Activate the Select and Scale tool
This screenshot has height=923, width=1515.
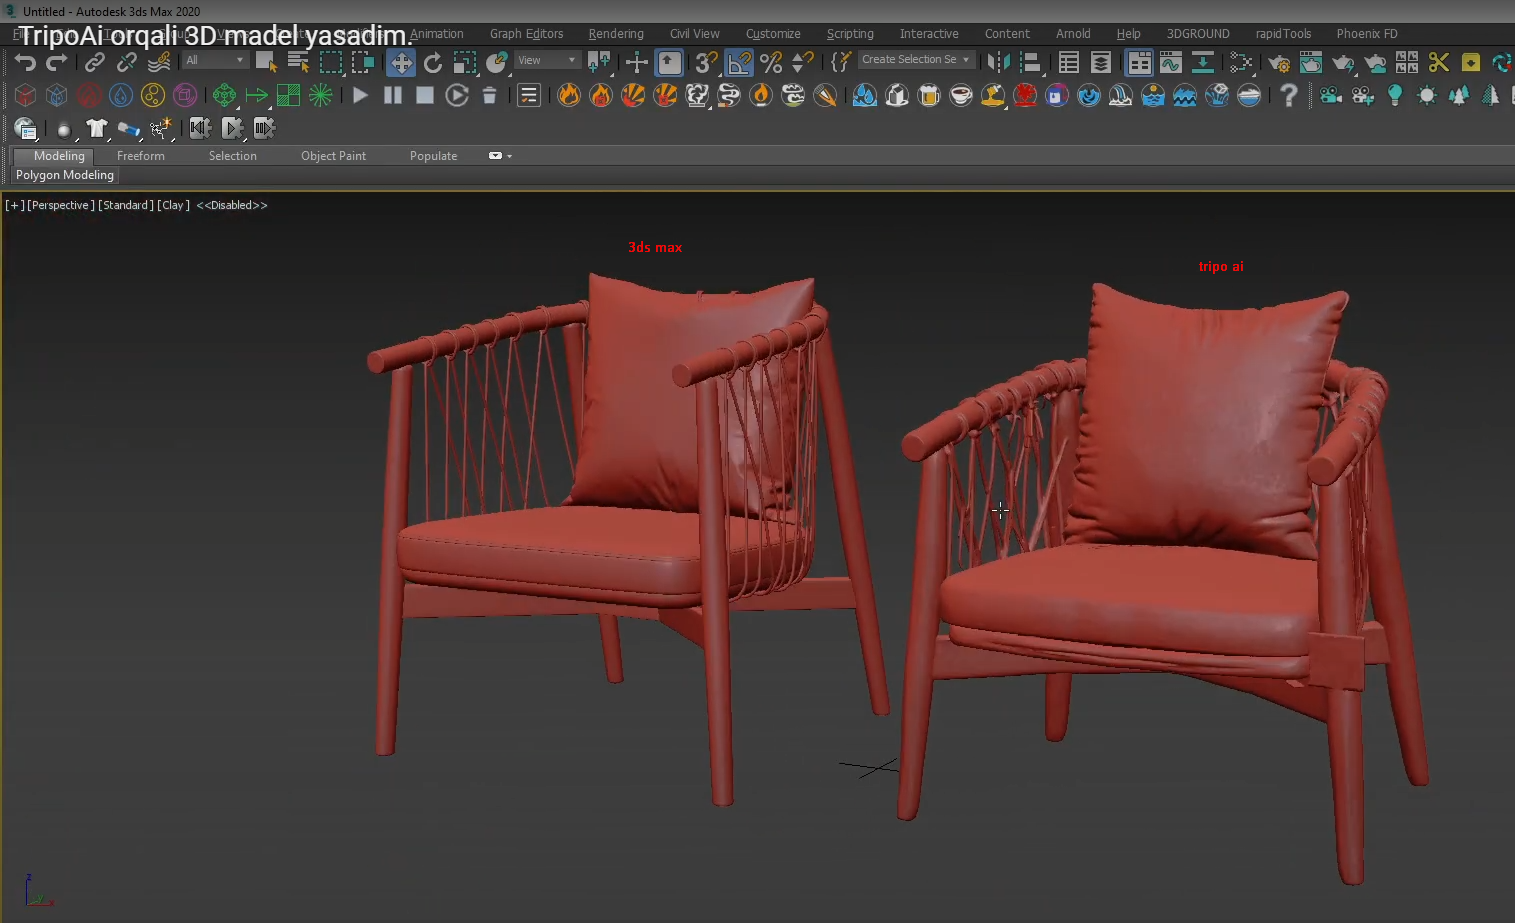[x=465, y=63]
